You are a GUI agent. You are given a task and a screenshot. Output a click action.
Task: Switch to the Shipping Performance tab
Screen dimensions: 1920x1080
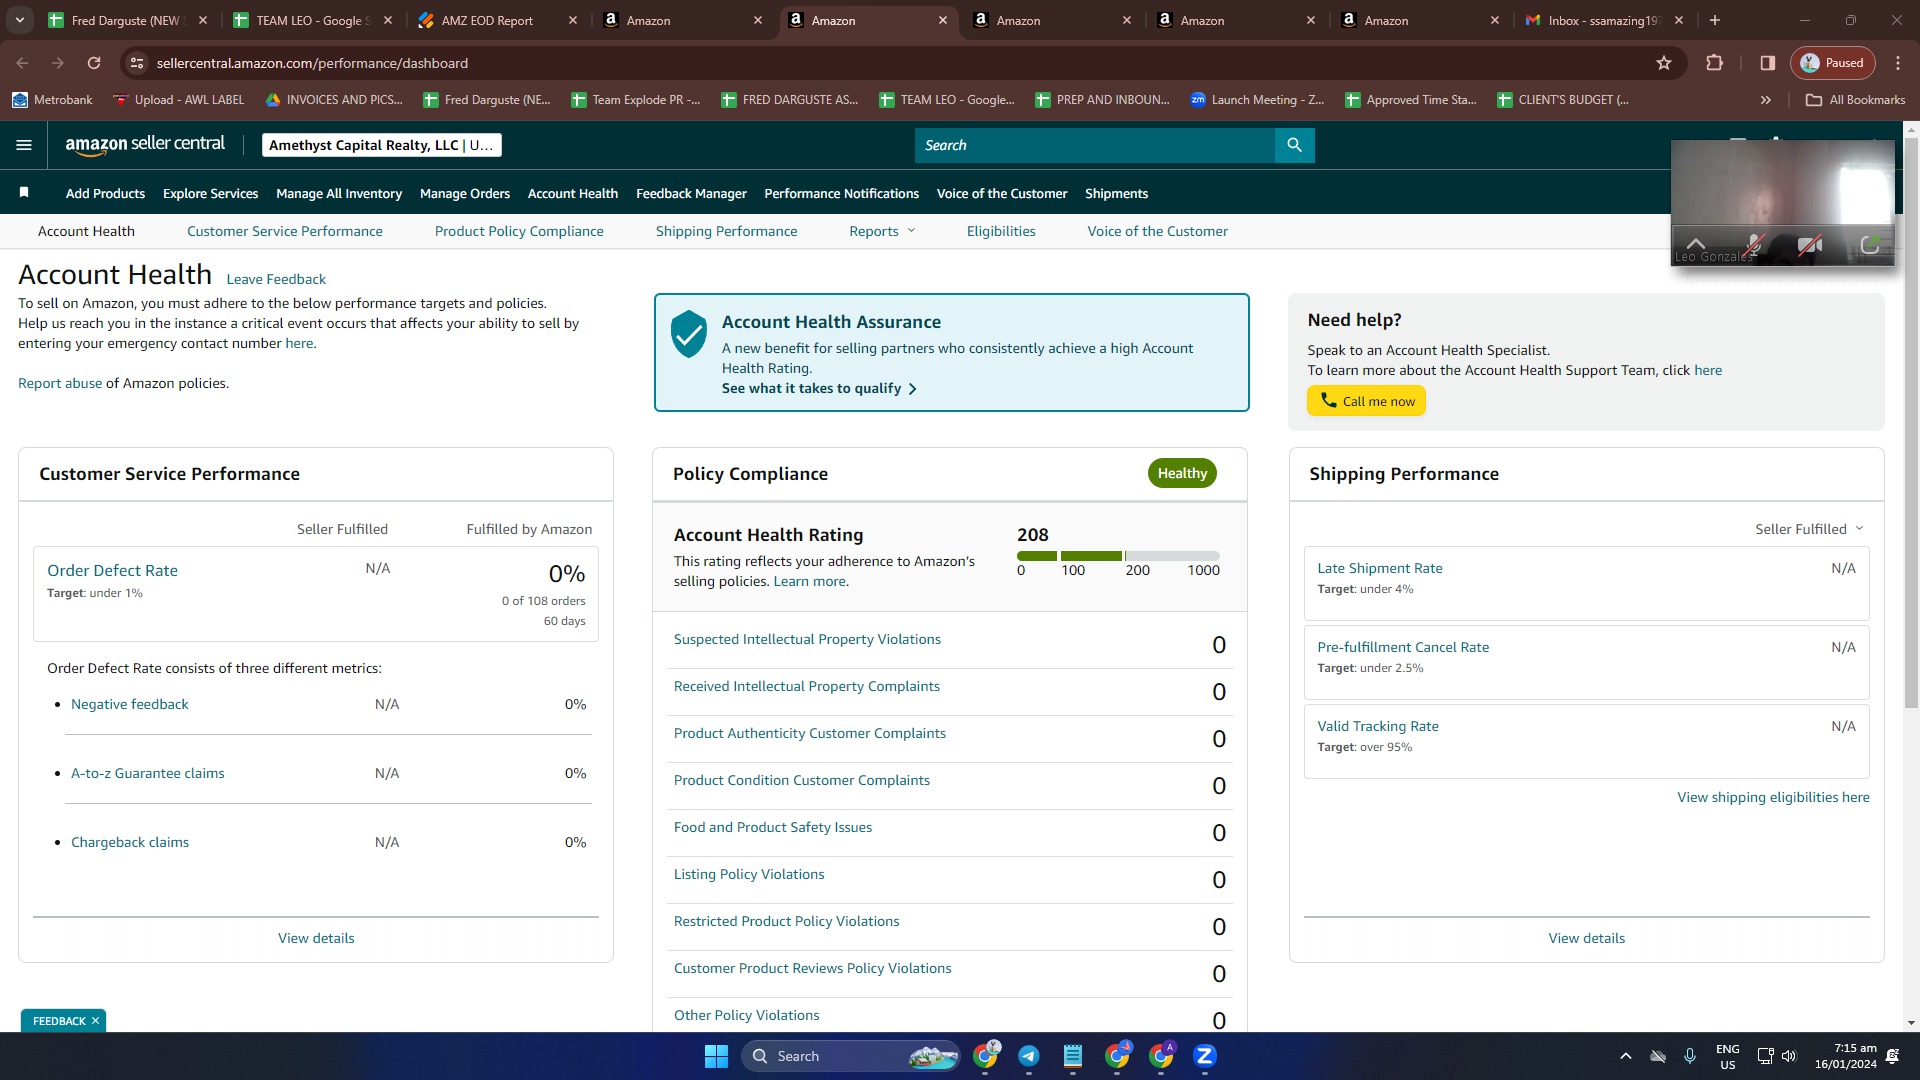[x=727, y=231]
